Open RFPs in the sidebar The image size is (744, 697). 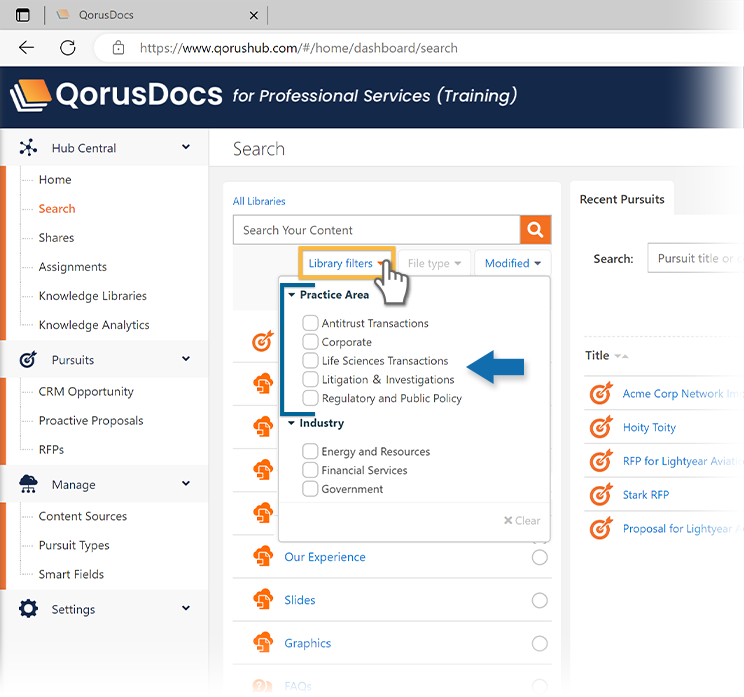click(51, 449)
